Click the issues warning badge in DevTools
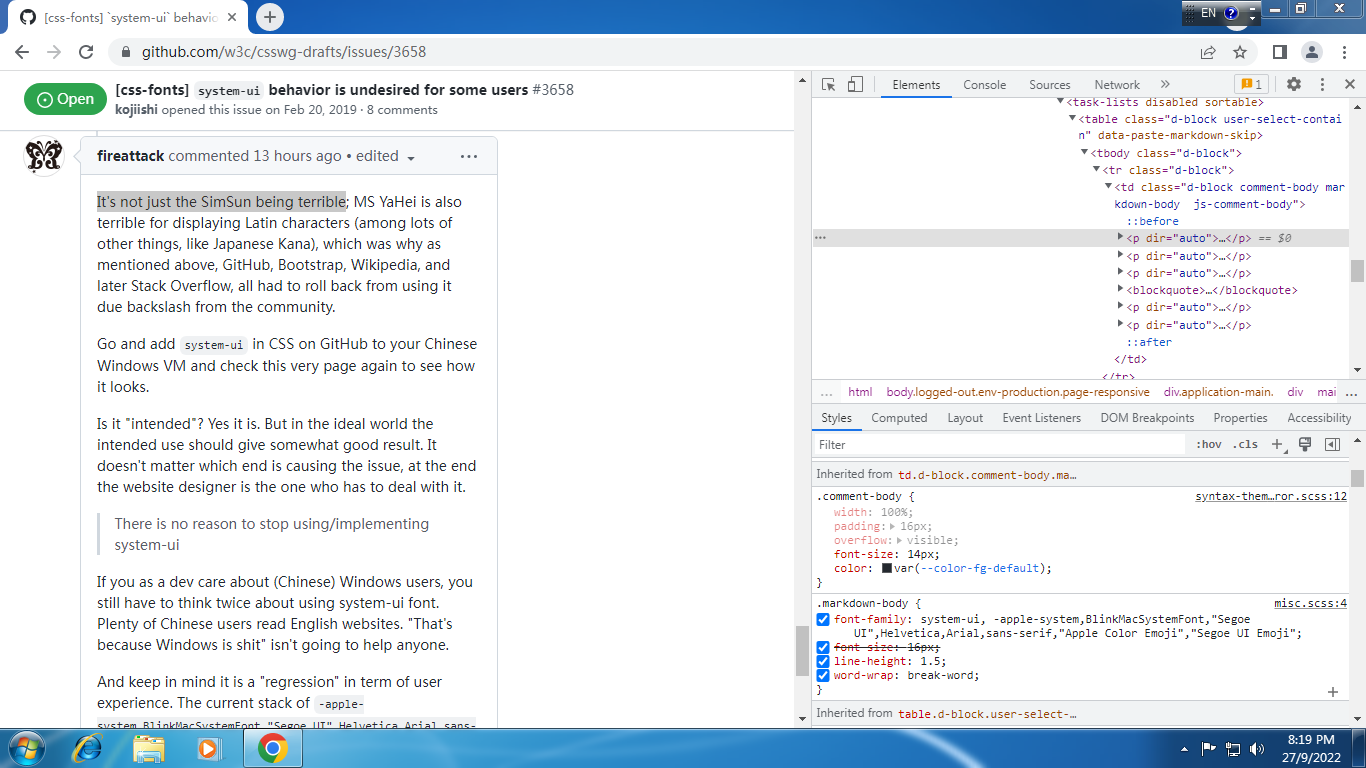1366x768 pixels. (x=1251, y=85)
